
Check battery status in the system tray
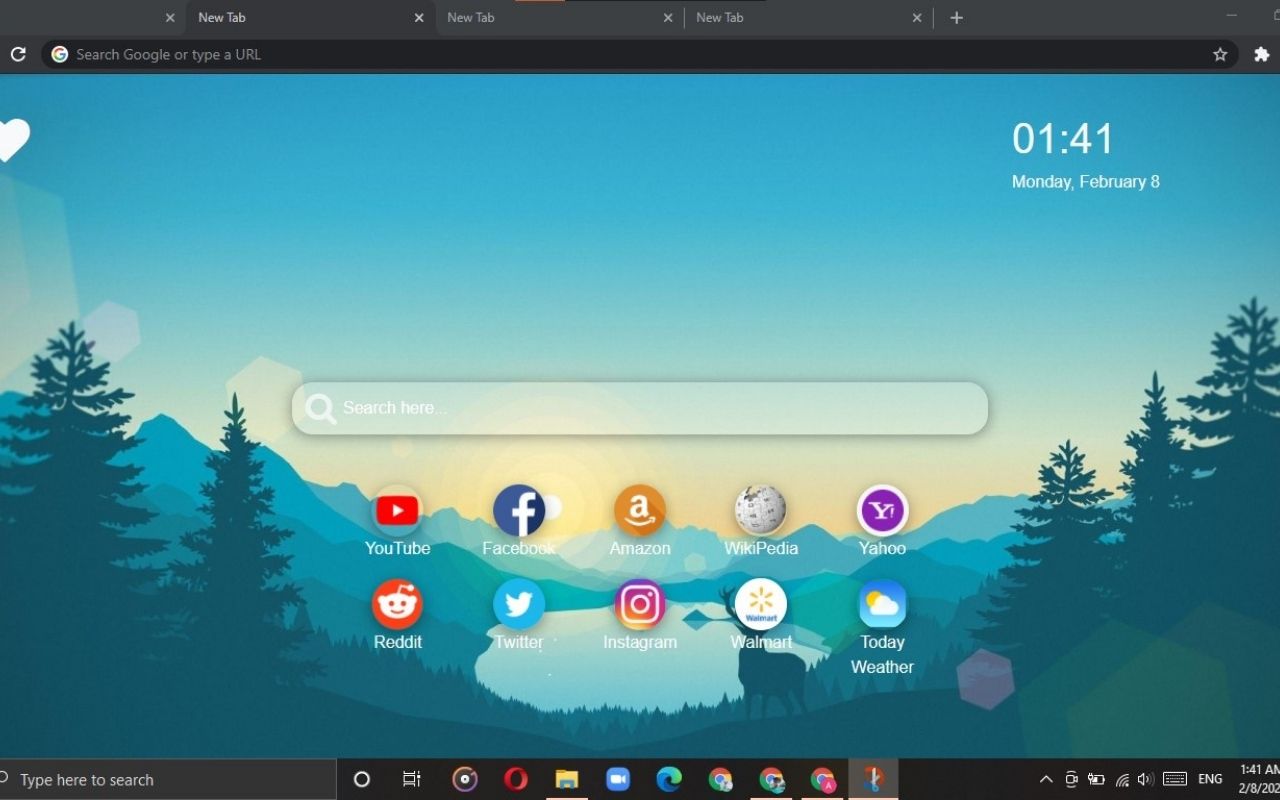pyautogui.click(x=1096, y=779)
